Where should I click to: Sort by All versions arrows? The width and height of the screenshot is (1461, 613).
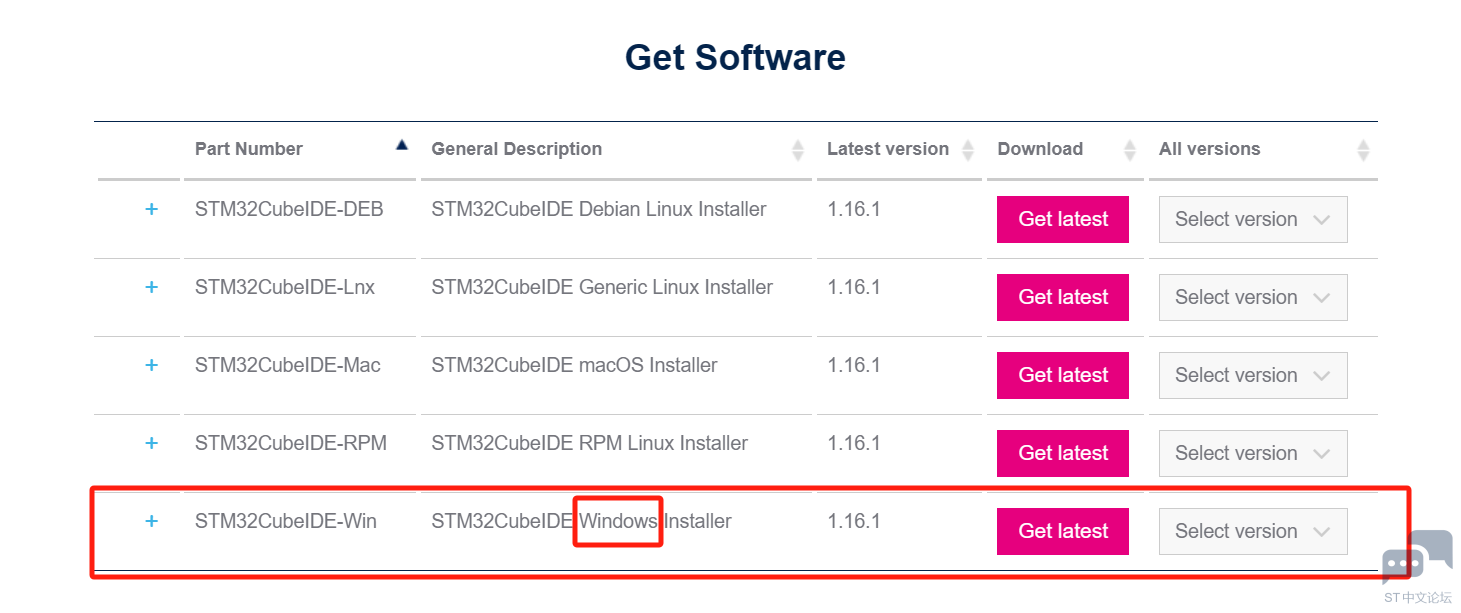point(1363,150)
